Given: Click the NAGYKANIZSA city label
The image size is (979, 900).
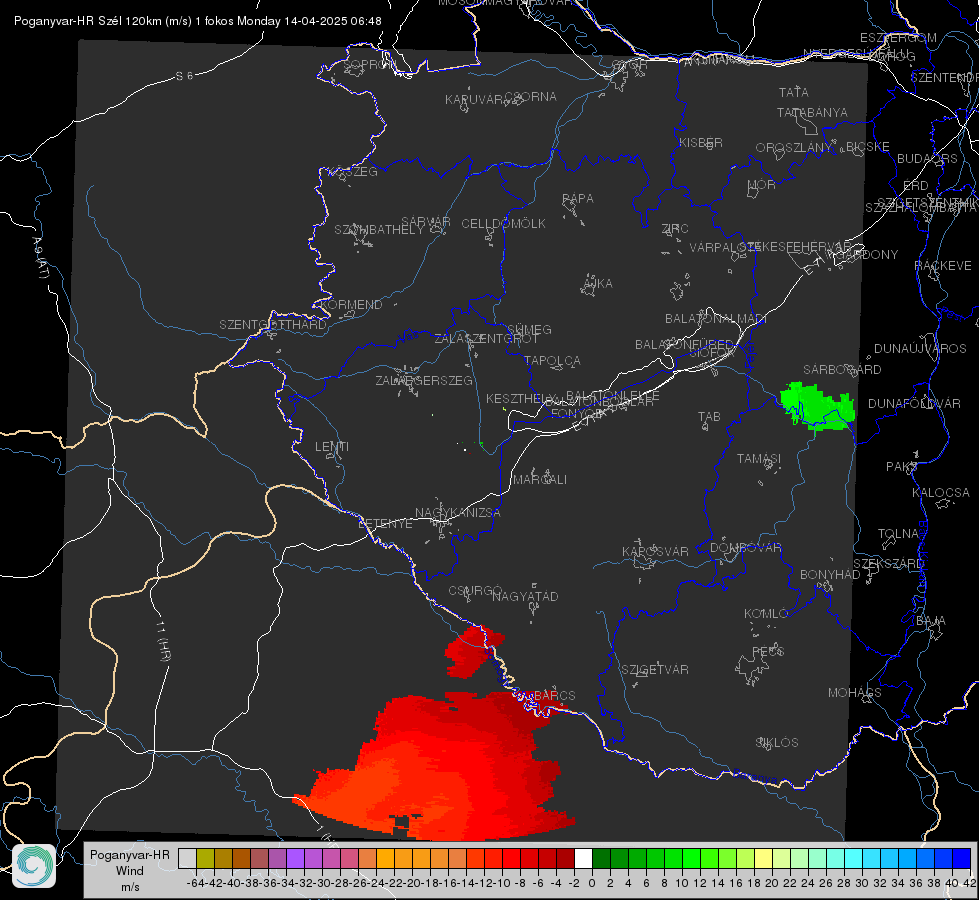Looking at the screenshot, I should (458, 513).
